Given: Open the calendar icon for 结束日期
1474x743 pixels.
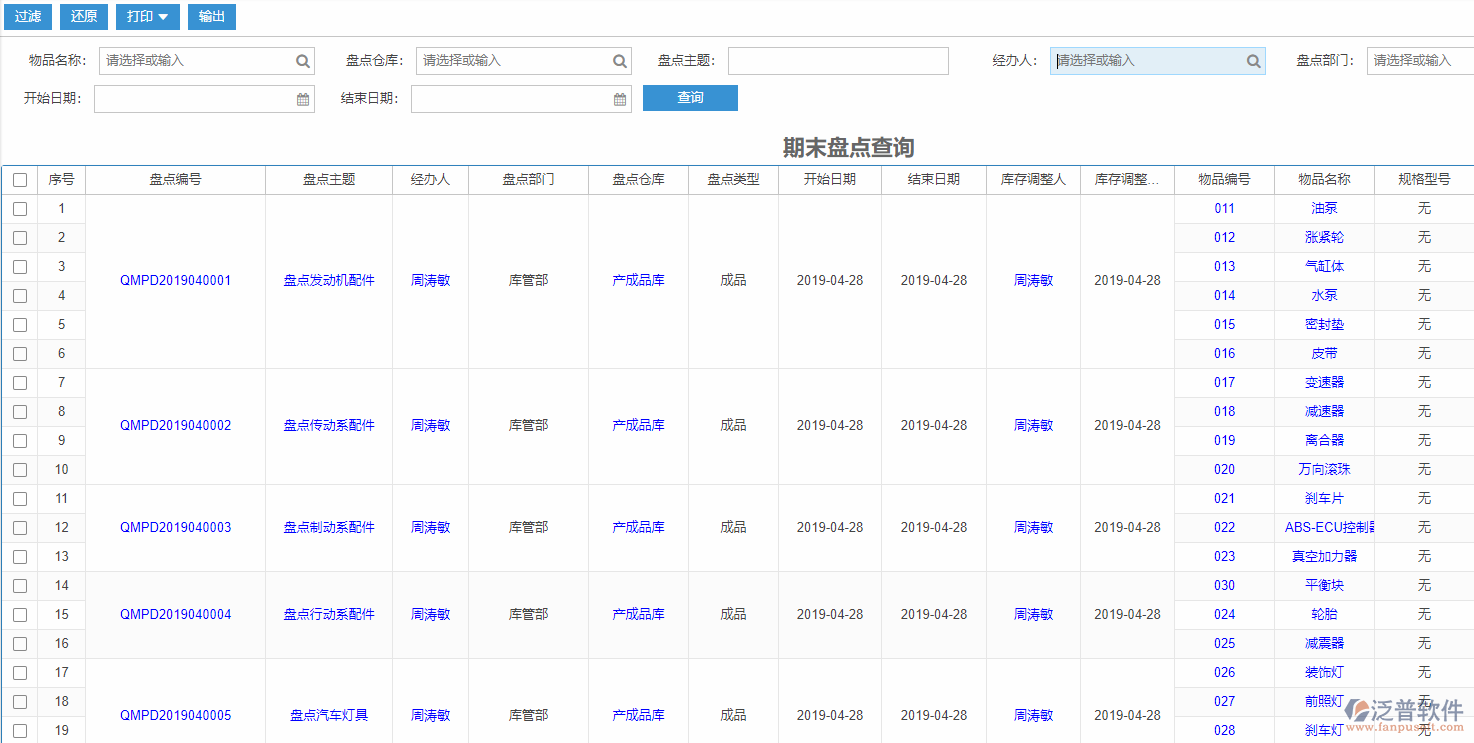Looking at the screenshot, I should (x=619, y=99).
